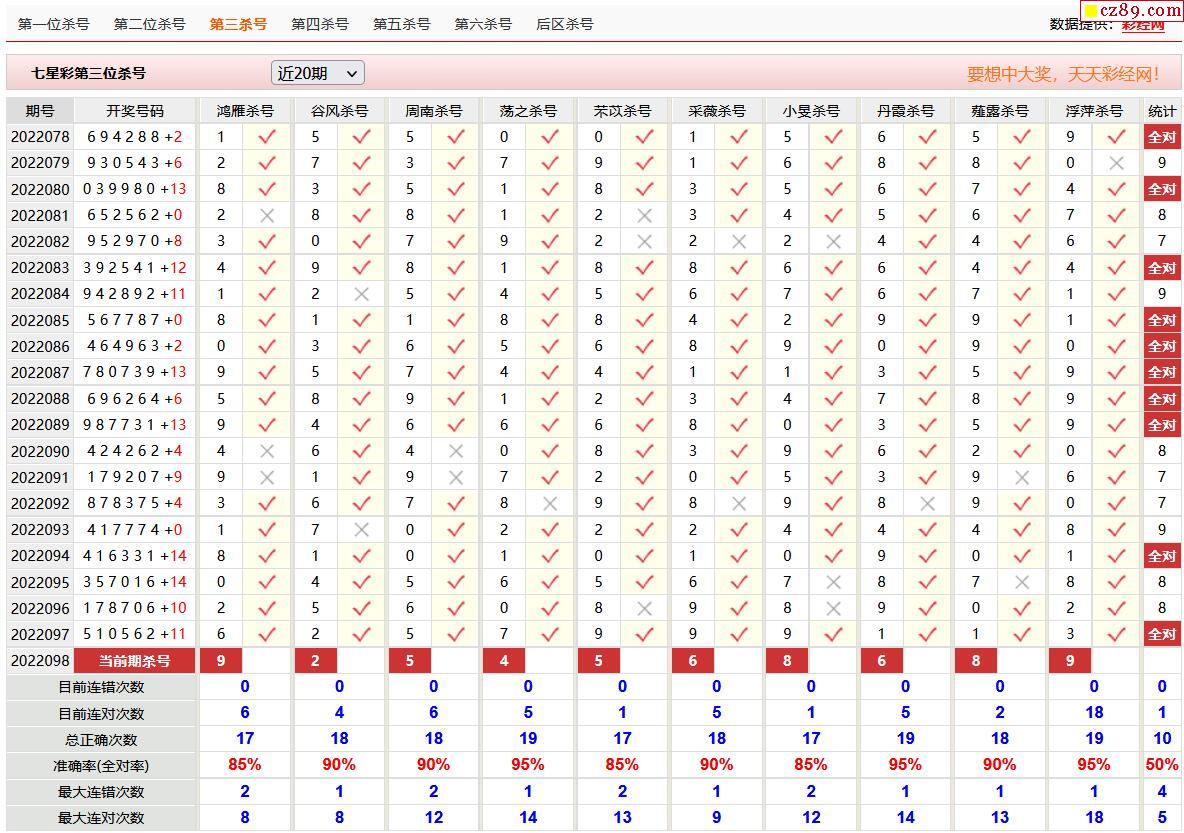Click the 总正确次数 row label
Image resolution: width=1184 pixels, height=833 pixels.
(101, 740)
